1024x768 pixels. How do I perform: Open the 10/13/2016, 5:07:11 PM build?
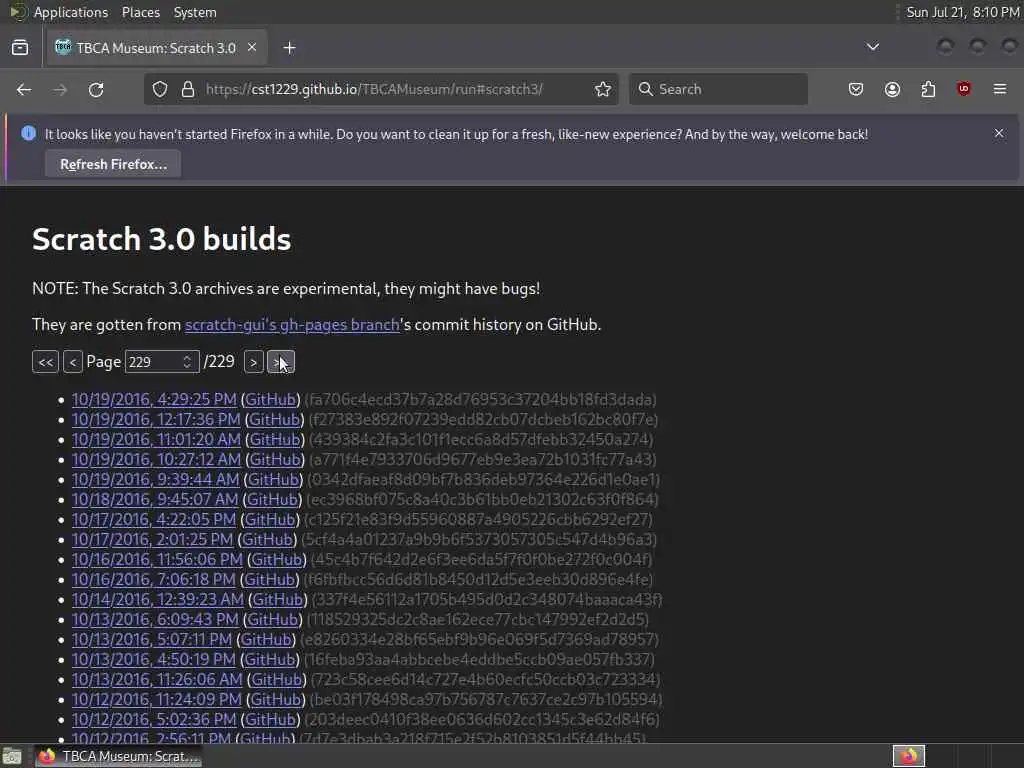[x=152, y=639]
